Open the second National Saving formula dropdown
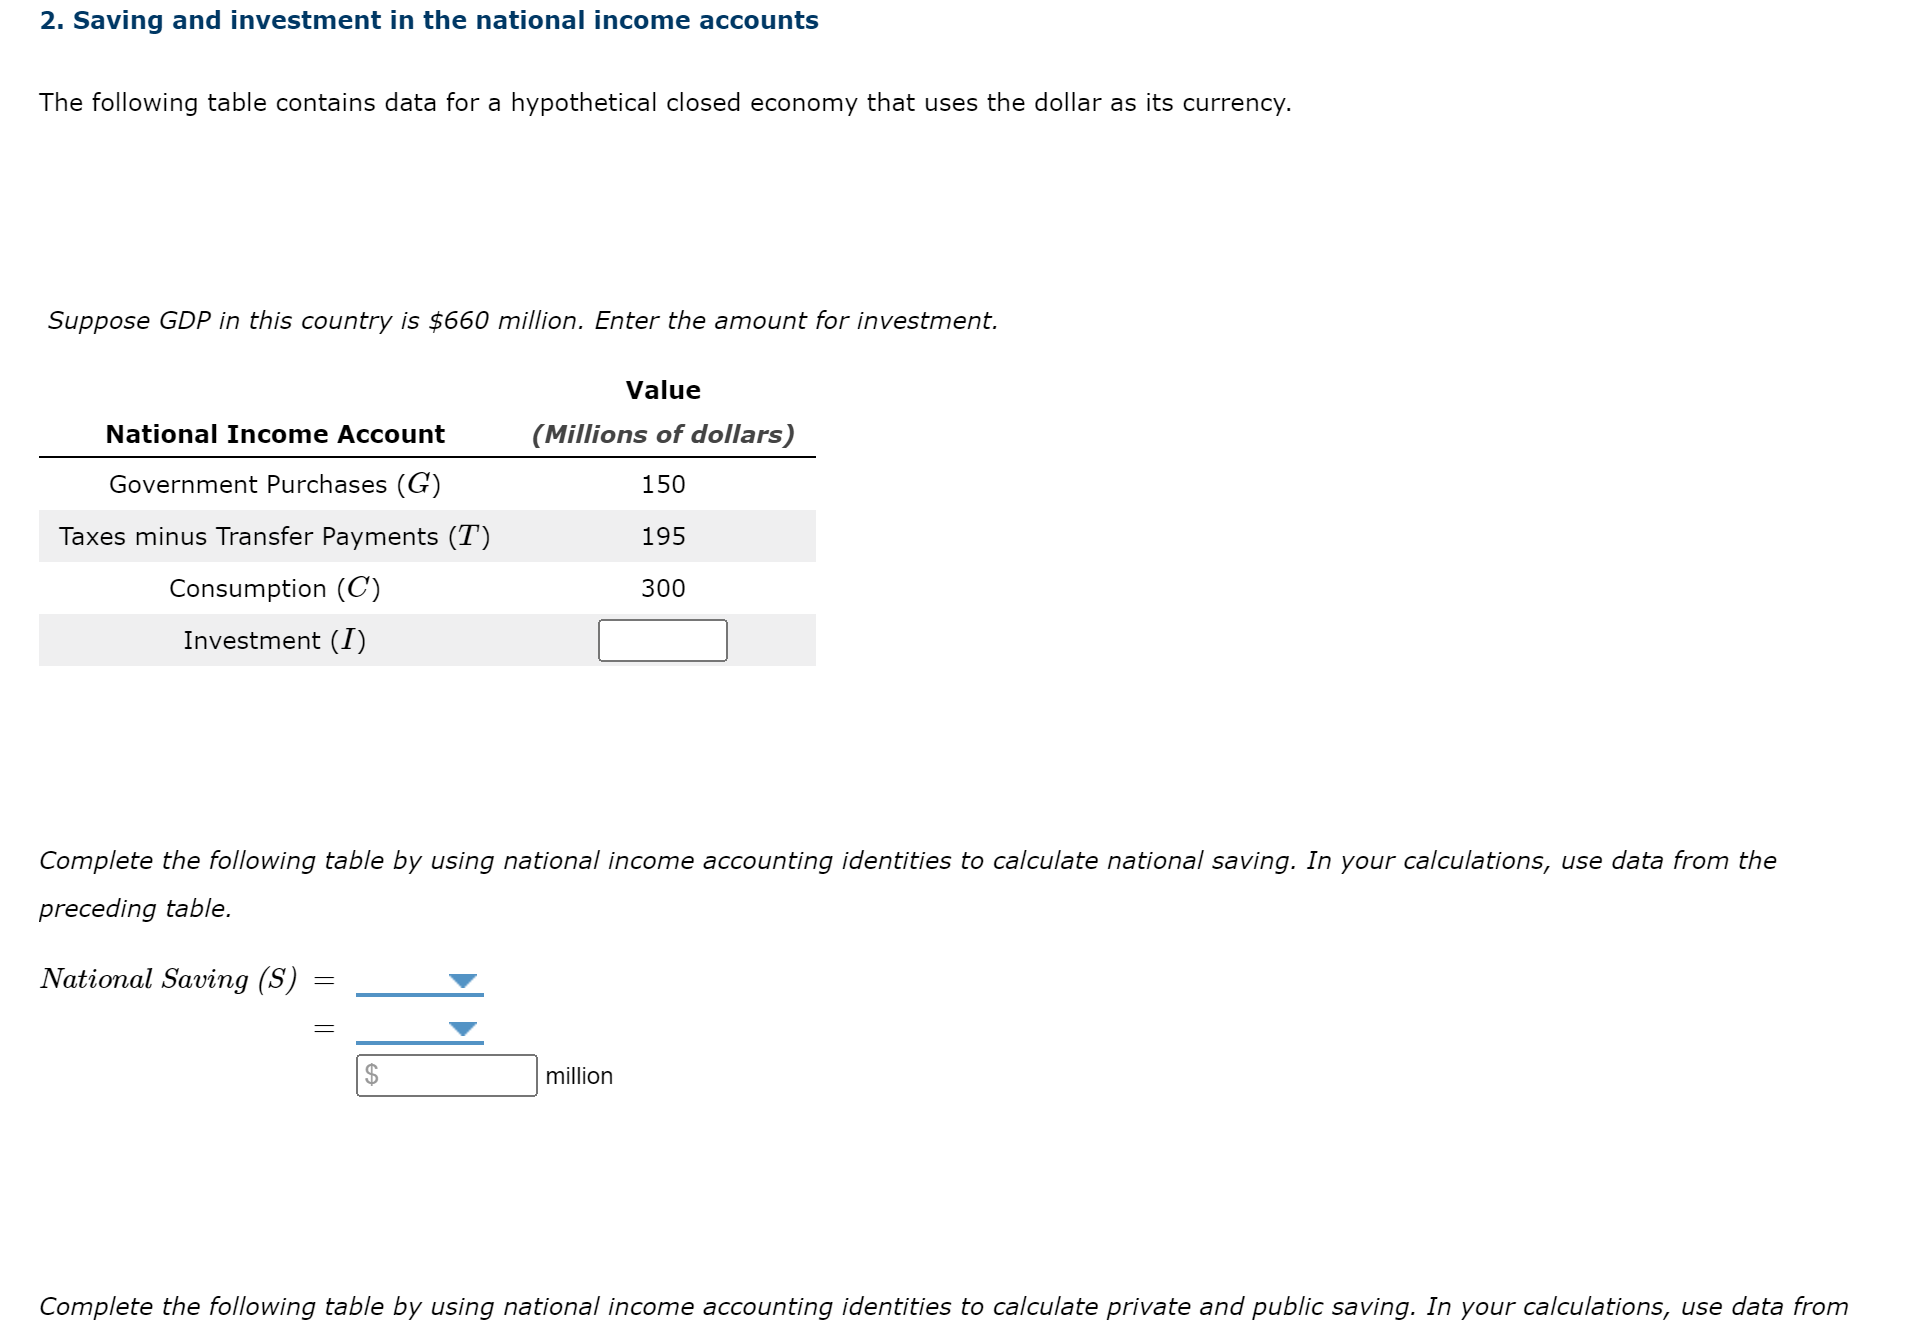 pos(419,1028)
